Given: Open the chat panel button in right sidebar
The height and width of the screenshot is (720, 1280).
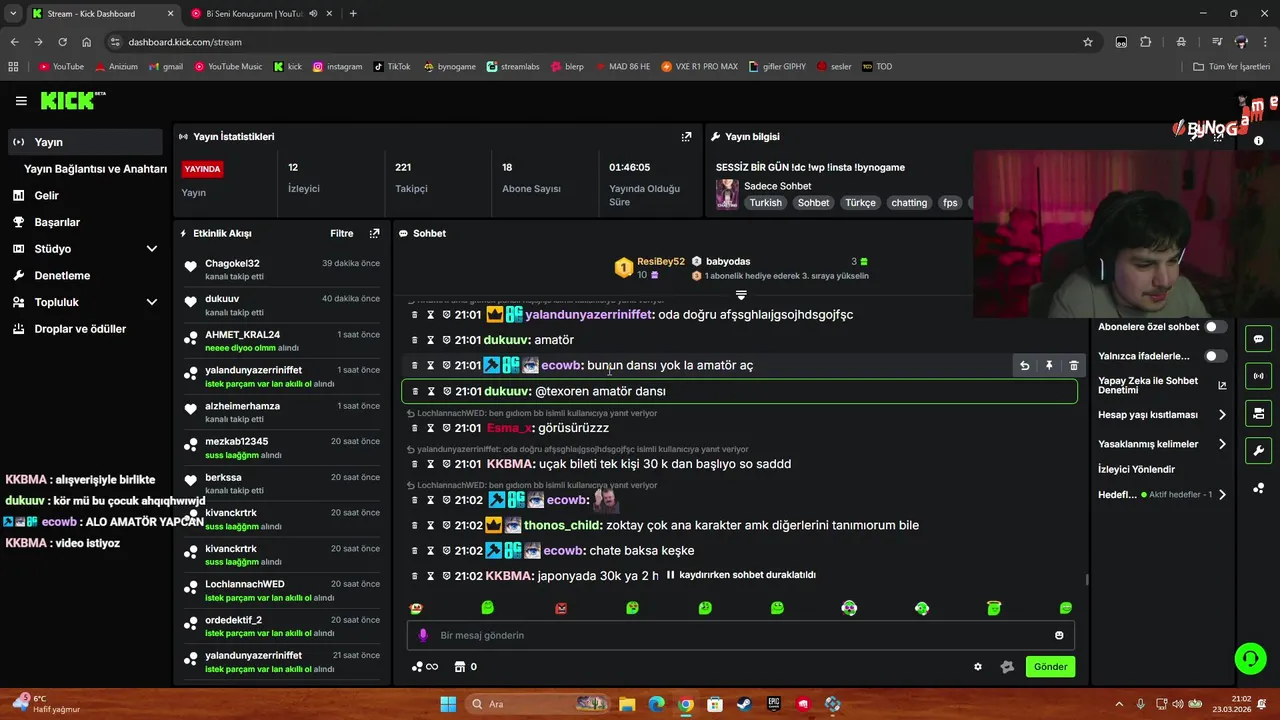Looking at the screenshot, I should tap(1258, 339).
